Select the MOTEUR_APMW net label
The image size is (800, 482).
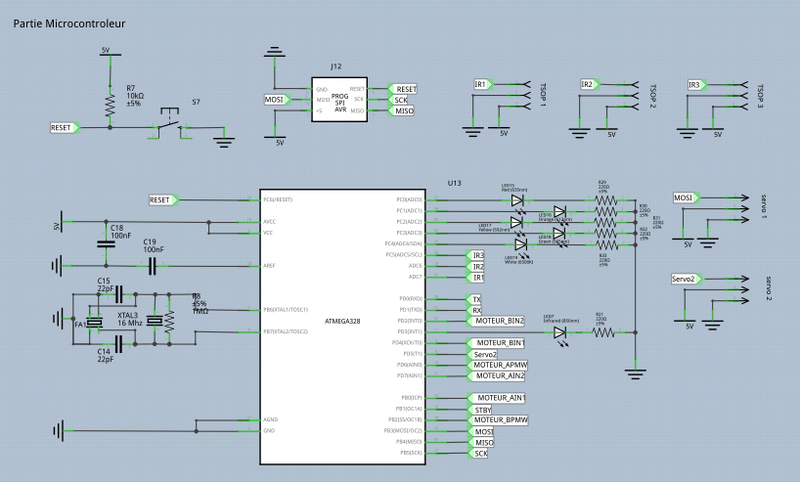coord(499,365)
